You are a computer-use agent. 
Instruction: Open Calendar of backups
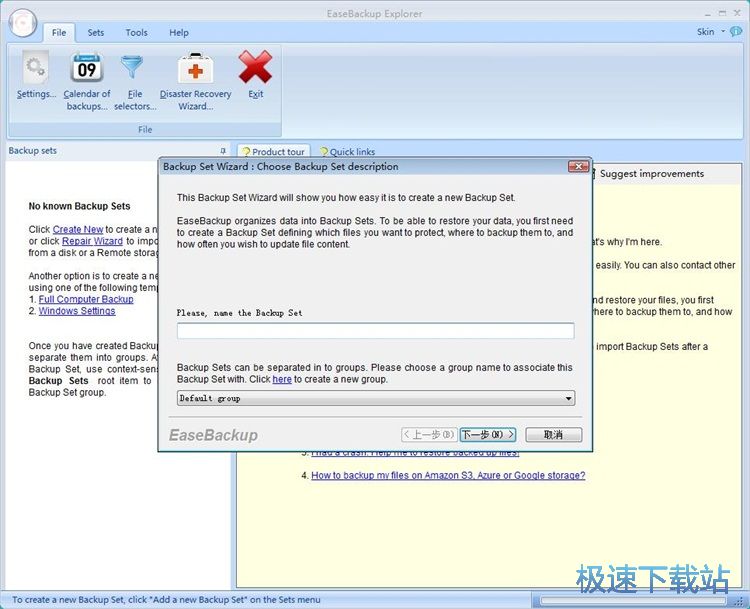[87, 80]
